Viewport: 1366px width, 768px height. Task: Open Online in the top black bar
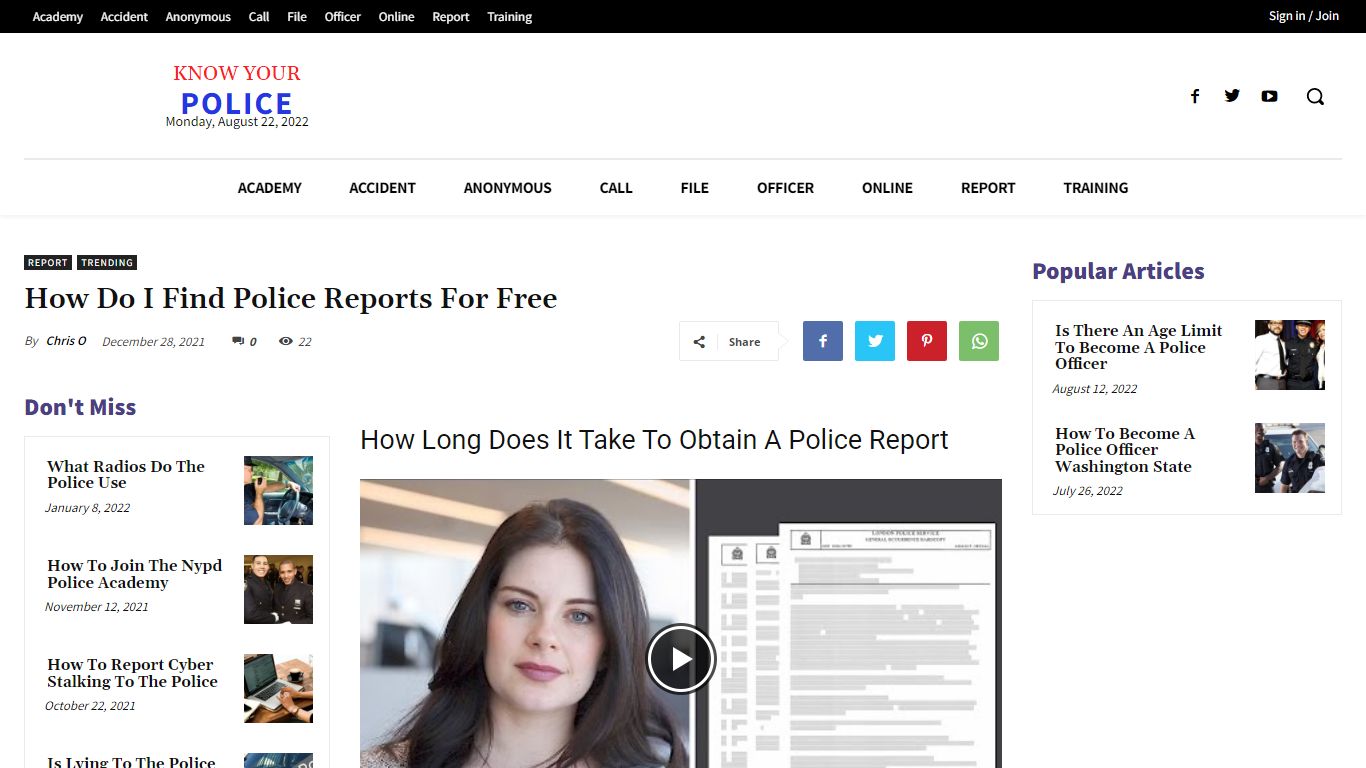click(396, 16)
